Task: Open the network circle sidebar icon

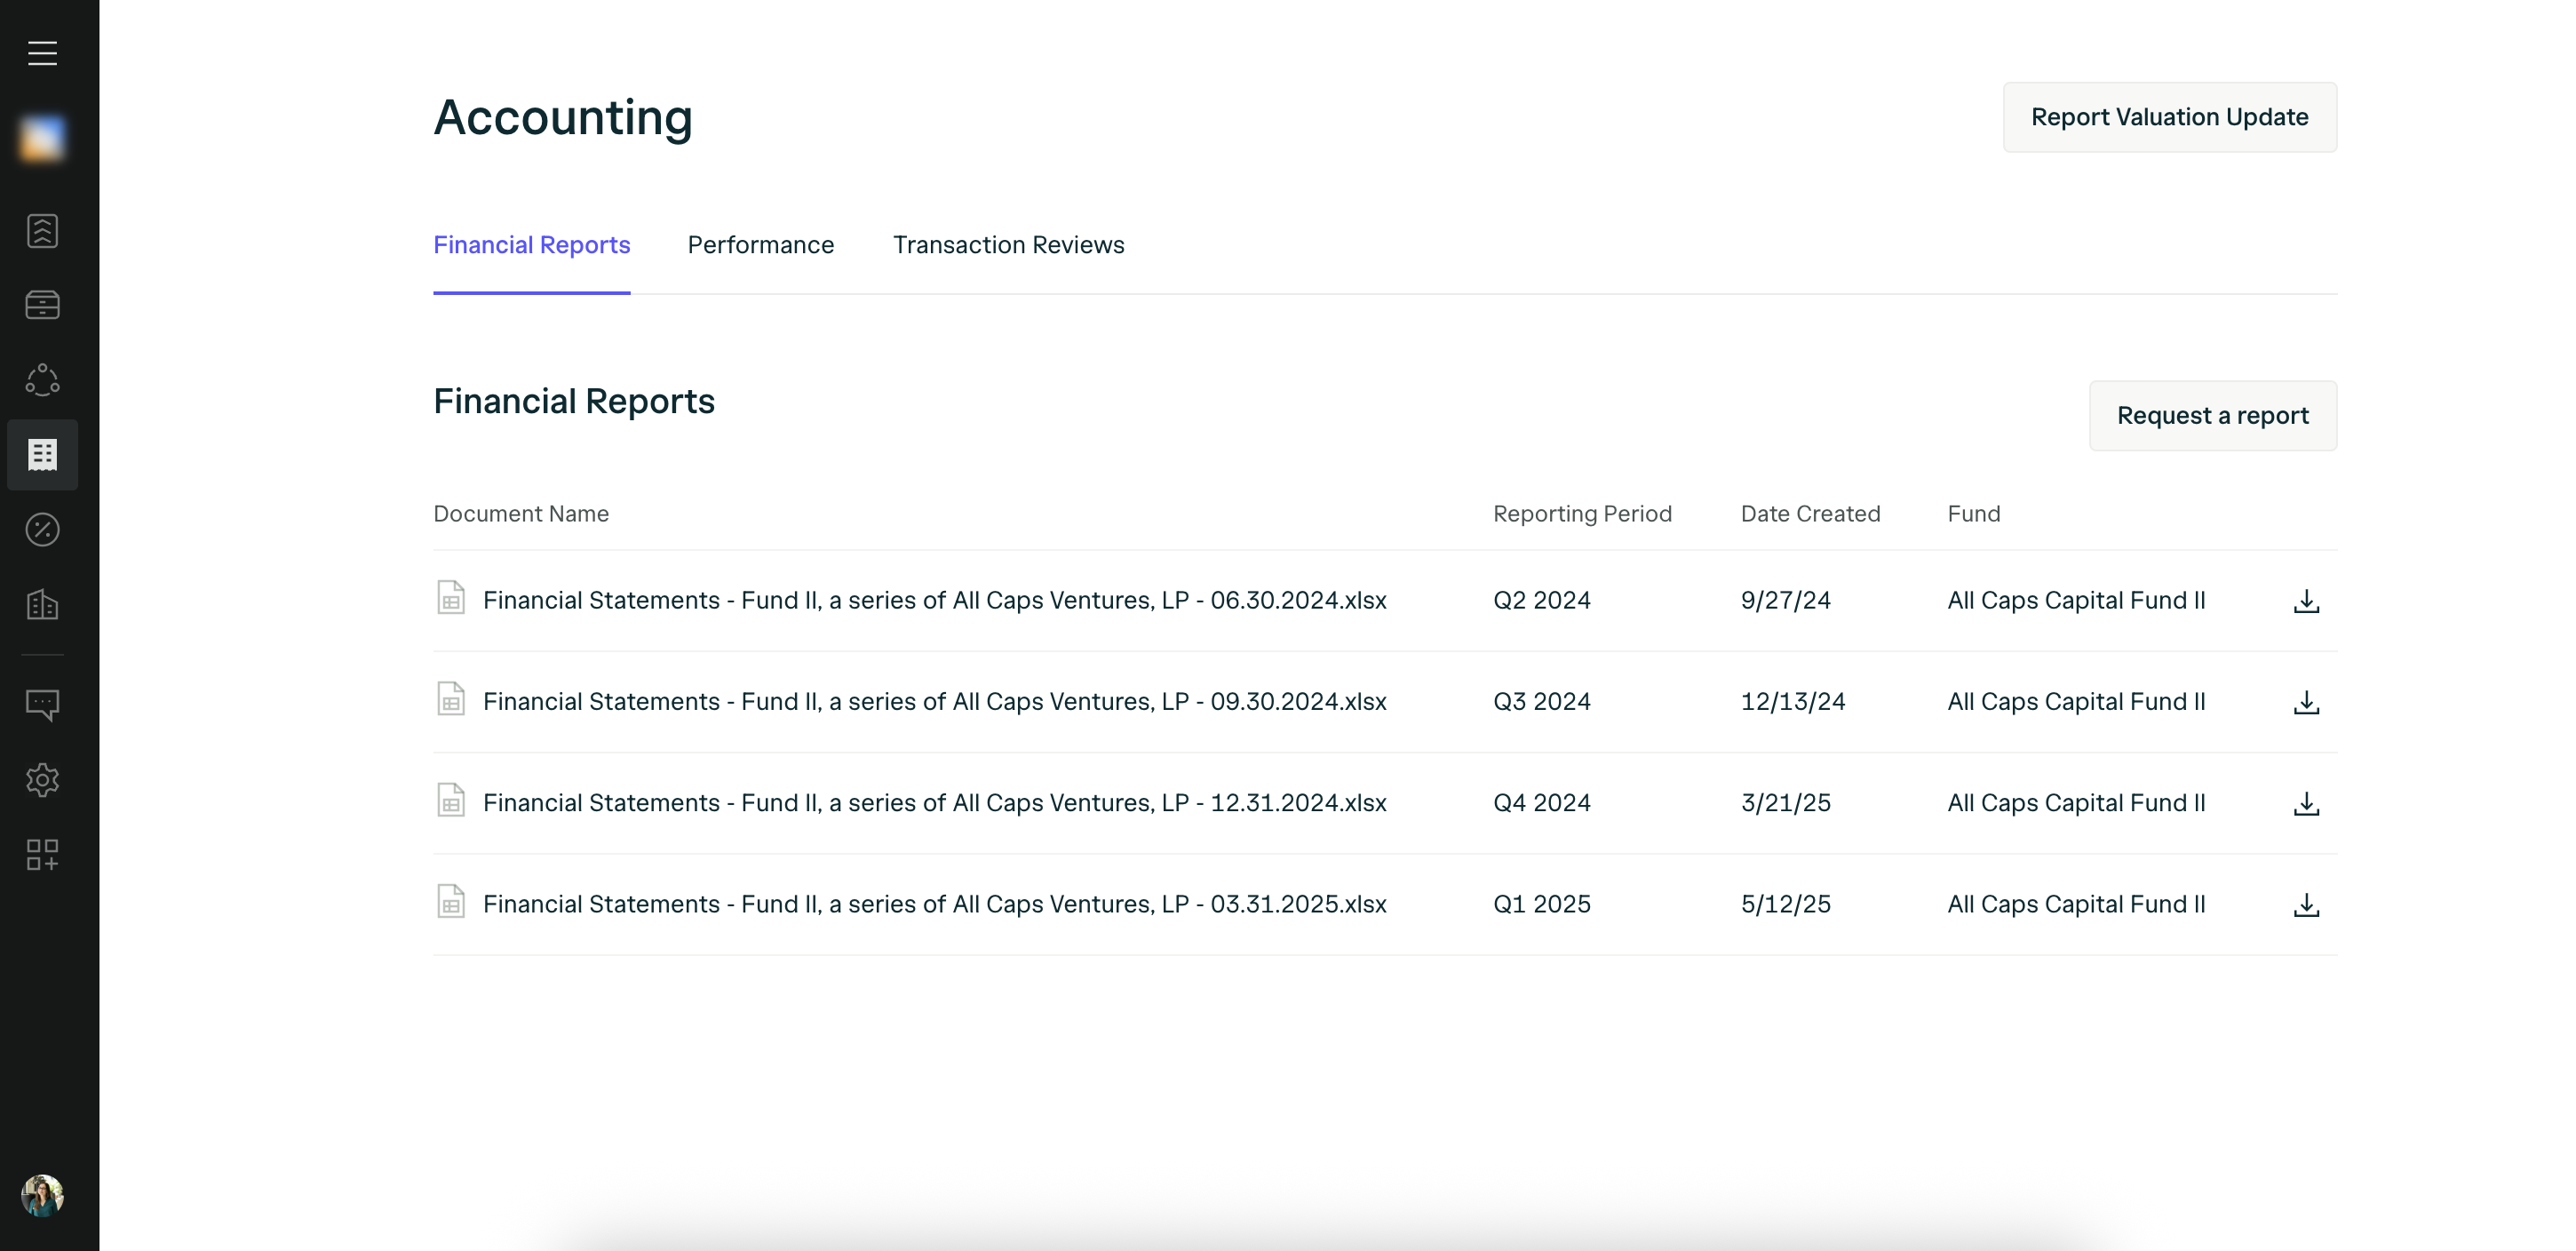Action: pyautogui.click(x=42, y=380)
